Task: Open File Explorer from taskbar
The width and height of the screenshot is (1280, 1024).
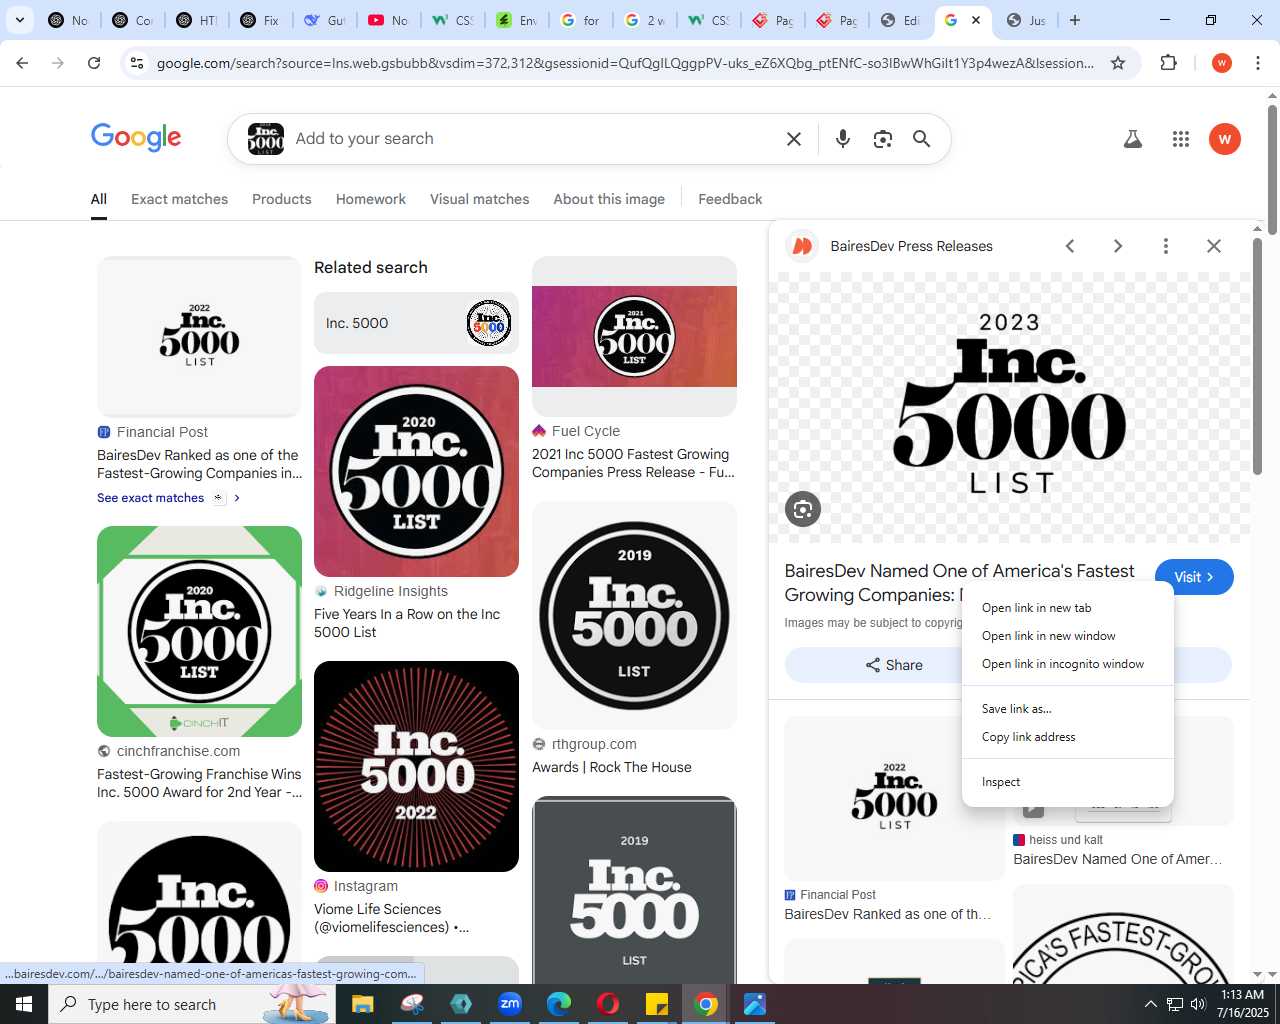Action: click(x=362, y=1004)
